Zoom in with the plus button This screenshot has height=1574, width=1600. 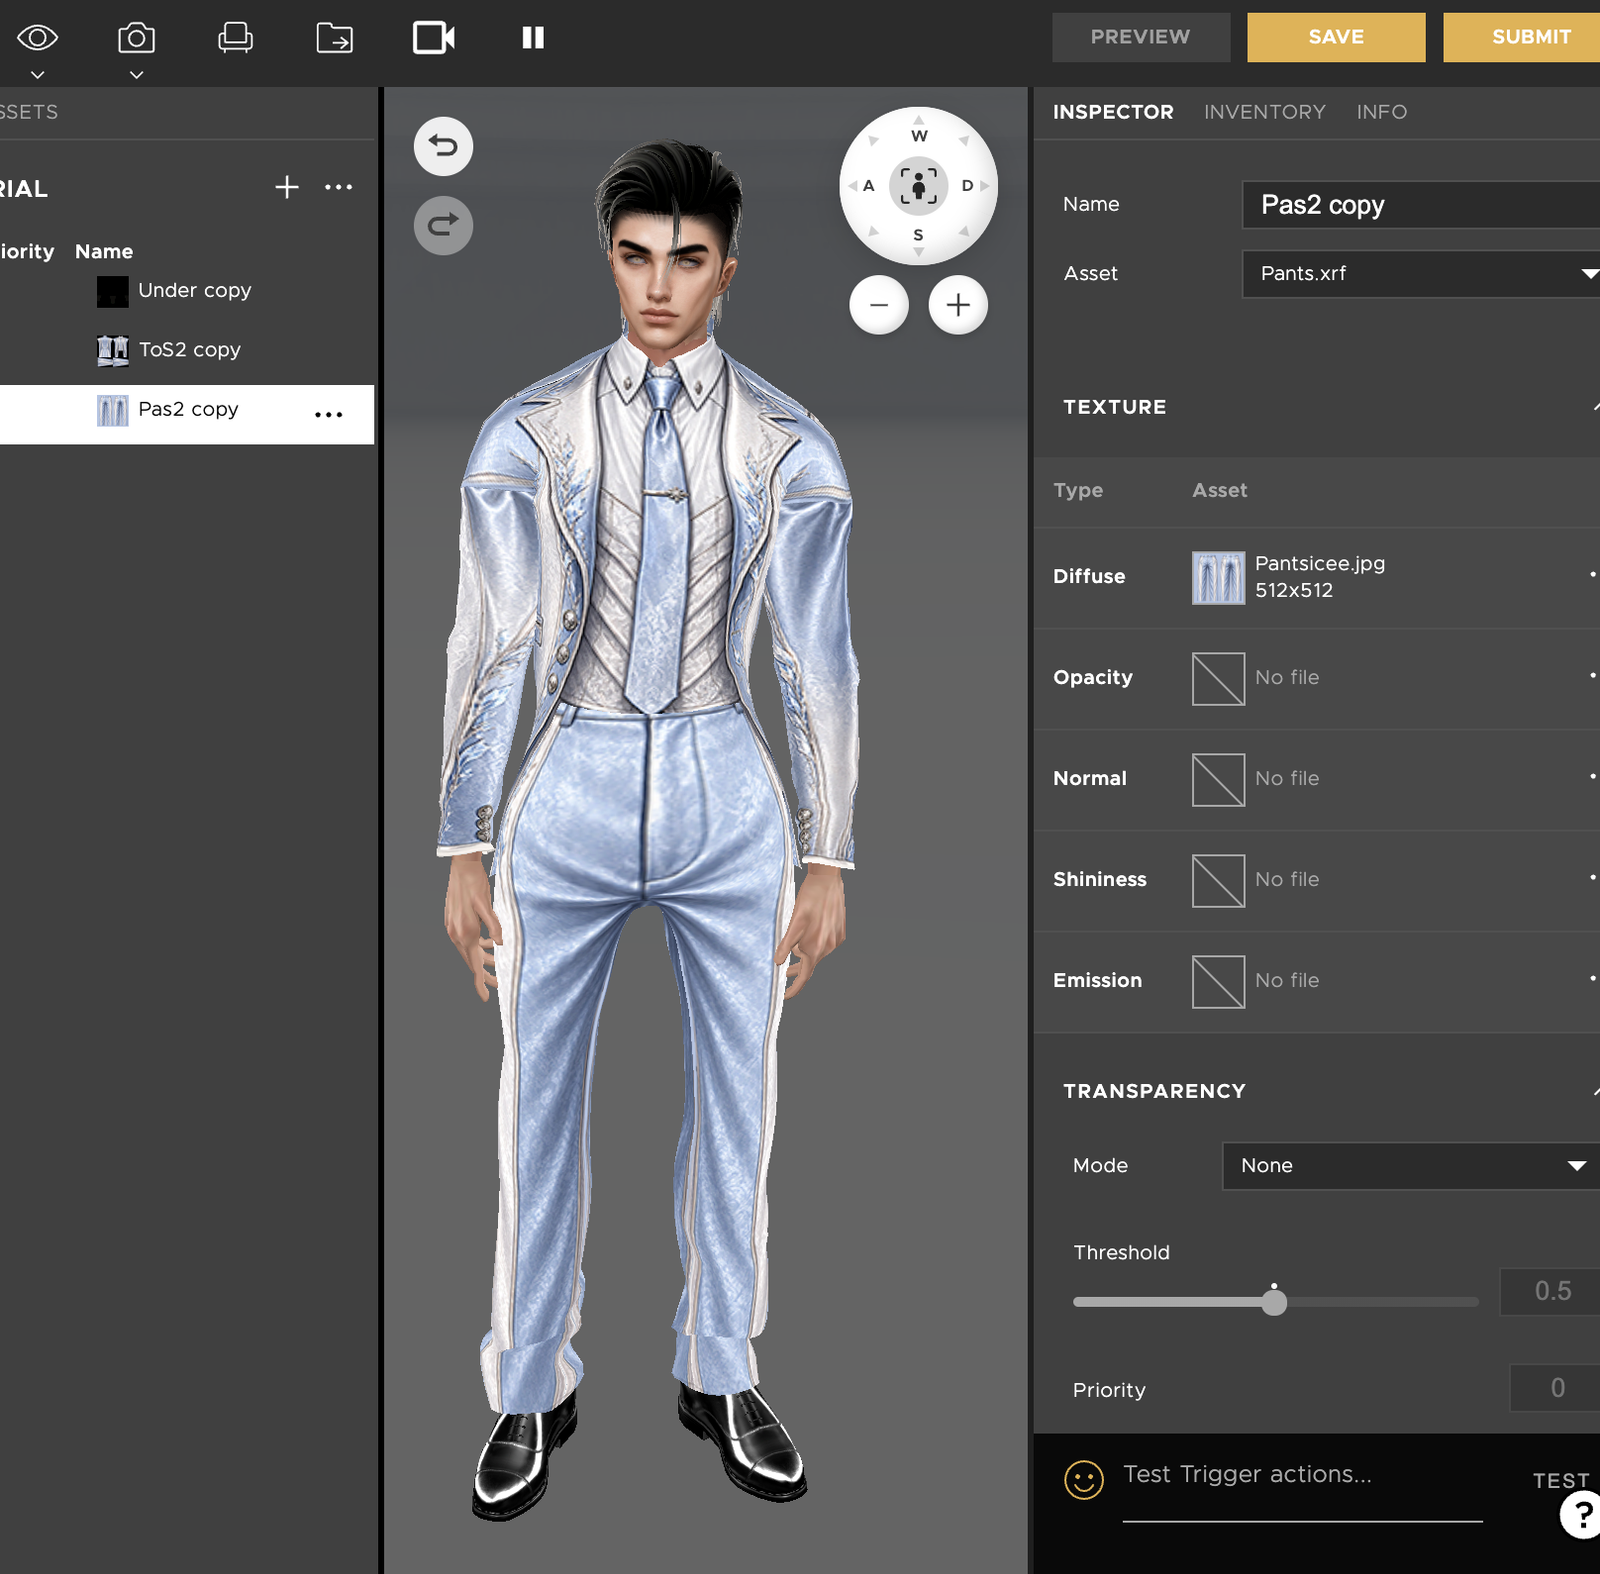(958, 305)
